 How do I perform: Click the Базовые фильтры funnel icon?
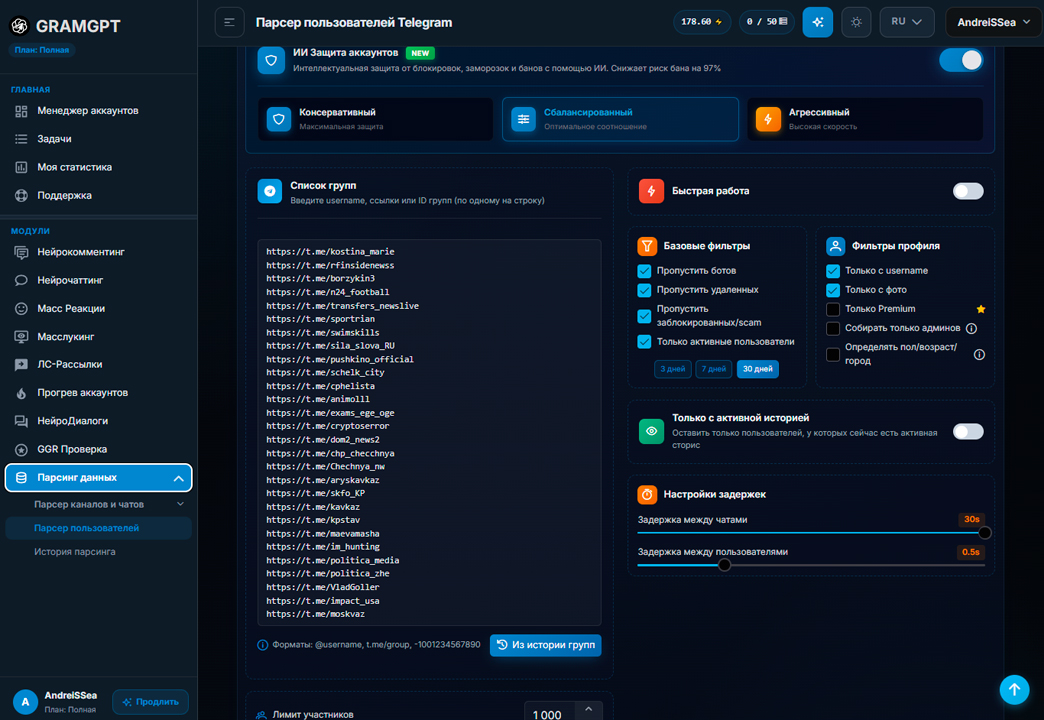point(647,246)
